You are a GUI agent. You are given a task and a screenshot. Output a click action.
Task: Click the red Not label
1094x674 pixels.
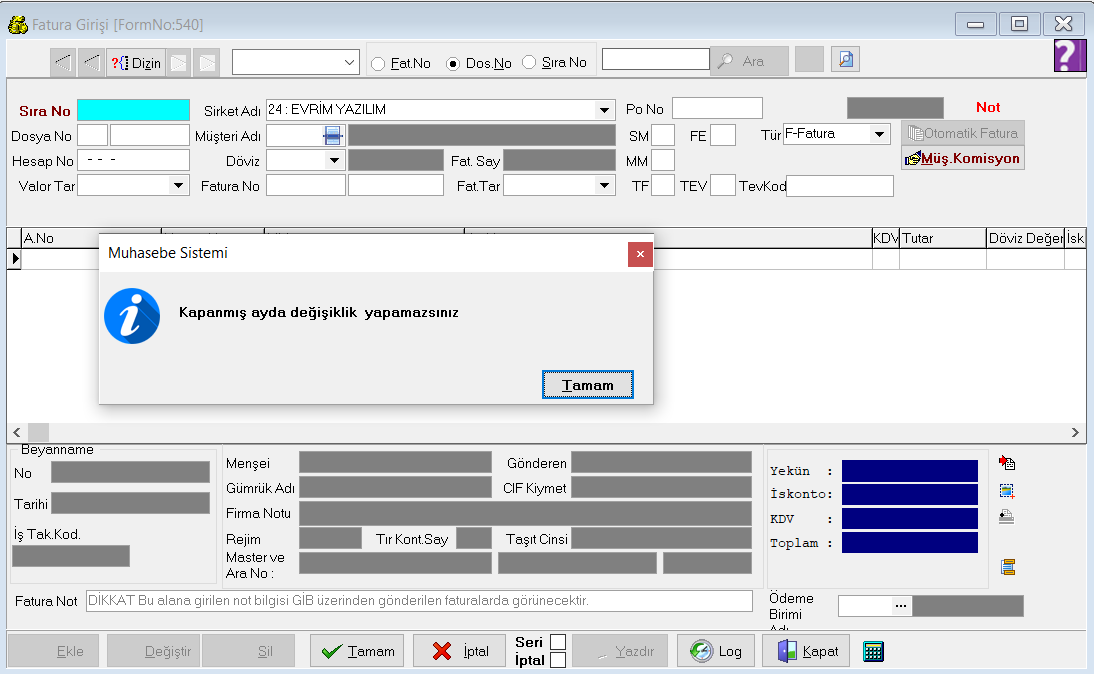(988, 107)
